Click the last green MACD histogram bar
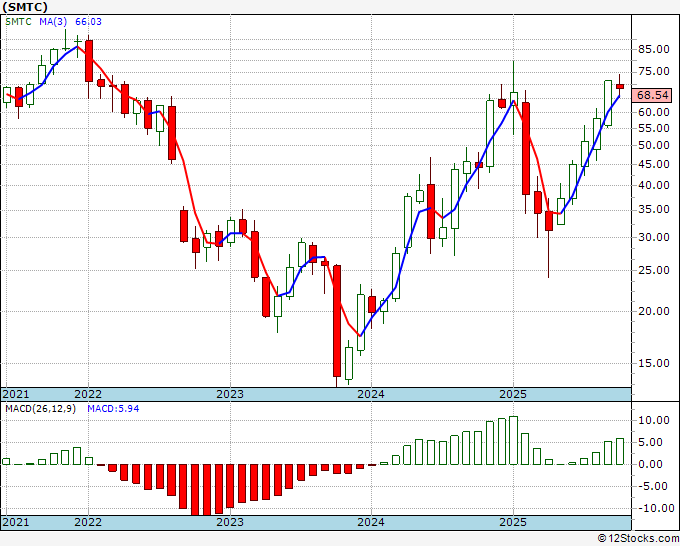The image size is (680, 546). (x=620, y=451)
